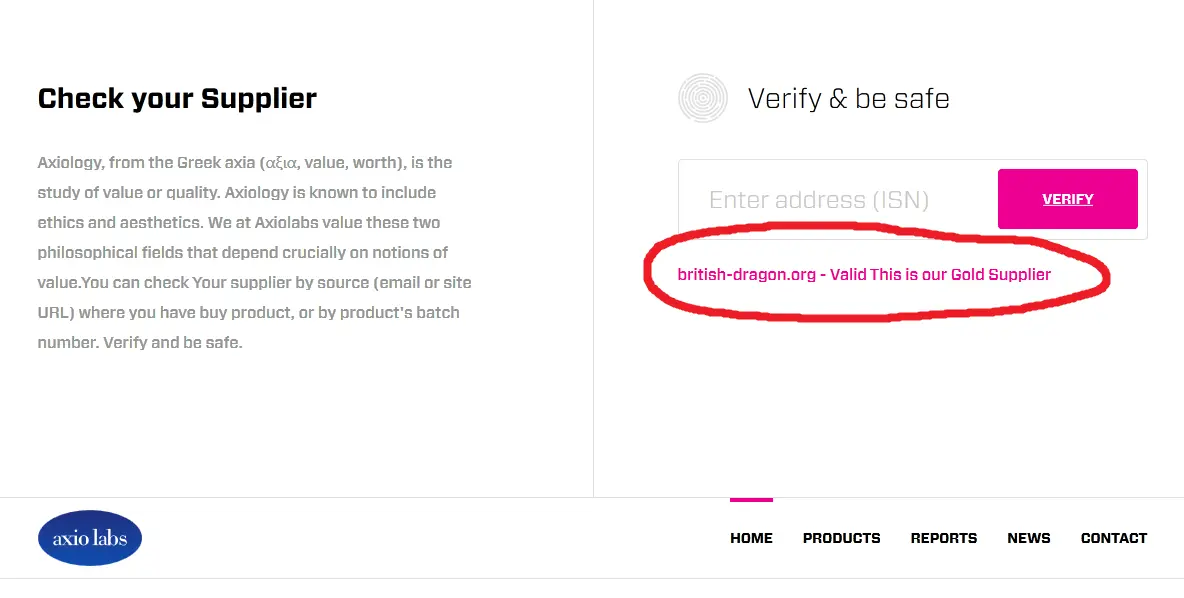The width and height of the screenshot is (1184, 598).
Task: Open the HOME menu item
Action: point(751,538)
